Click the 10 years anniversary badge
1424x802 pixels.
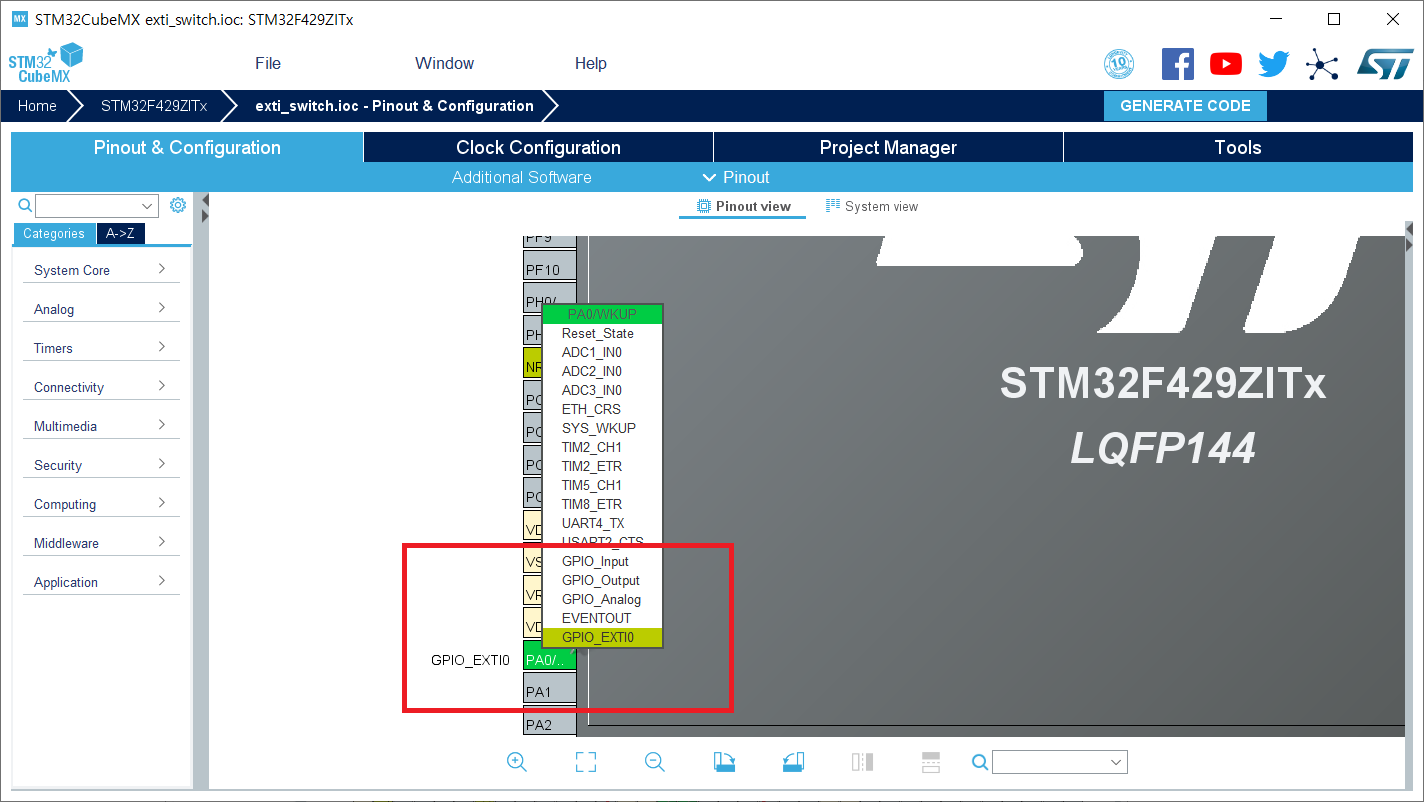coord(1119,64)
